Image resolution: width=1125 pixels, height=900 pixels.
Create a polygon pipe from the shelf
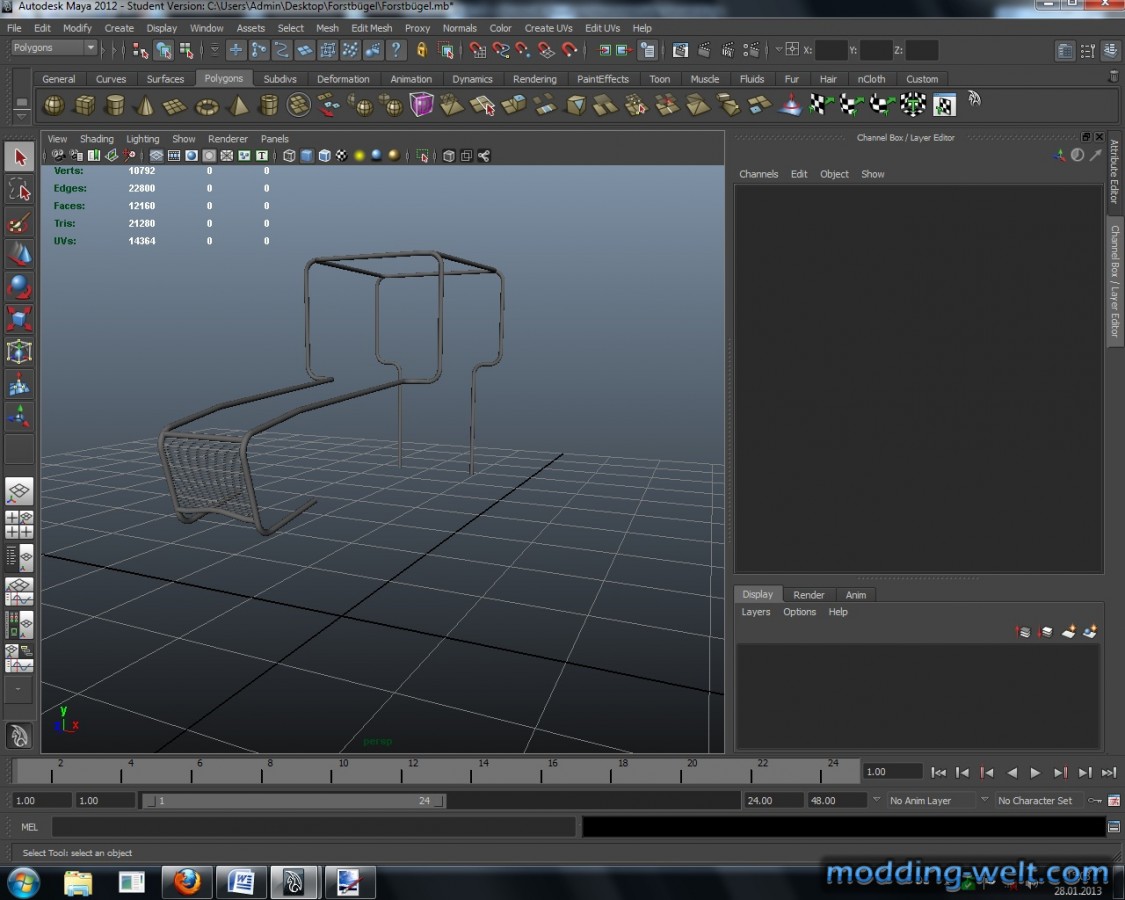[268, 106]
